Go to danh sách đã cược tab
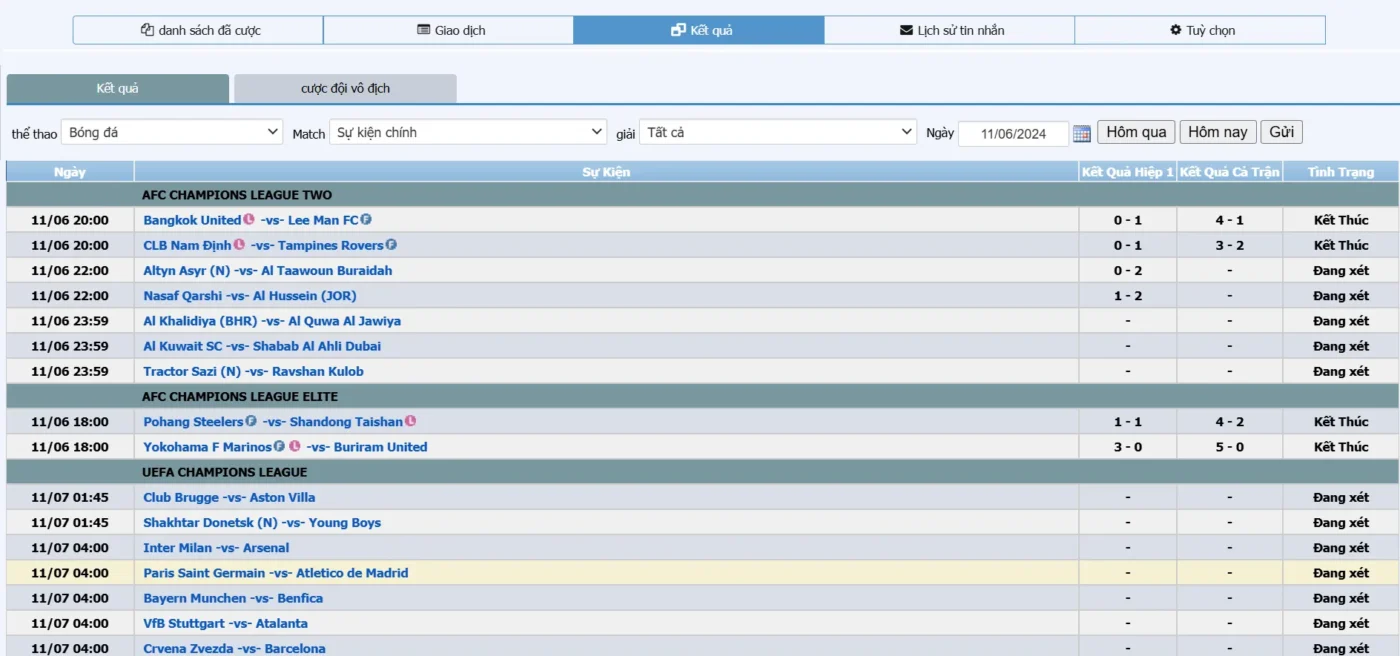1400x656 pixels. 198,30
